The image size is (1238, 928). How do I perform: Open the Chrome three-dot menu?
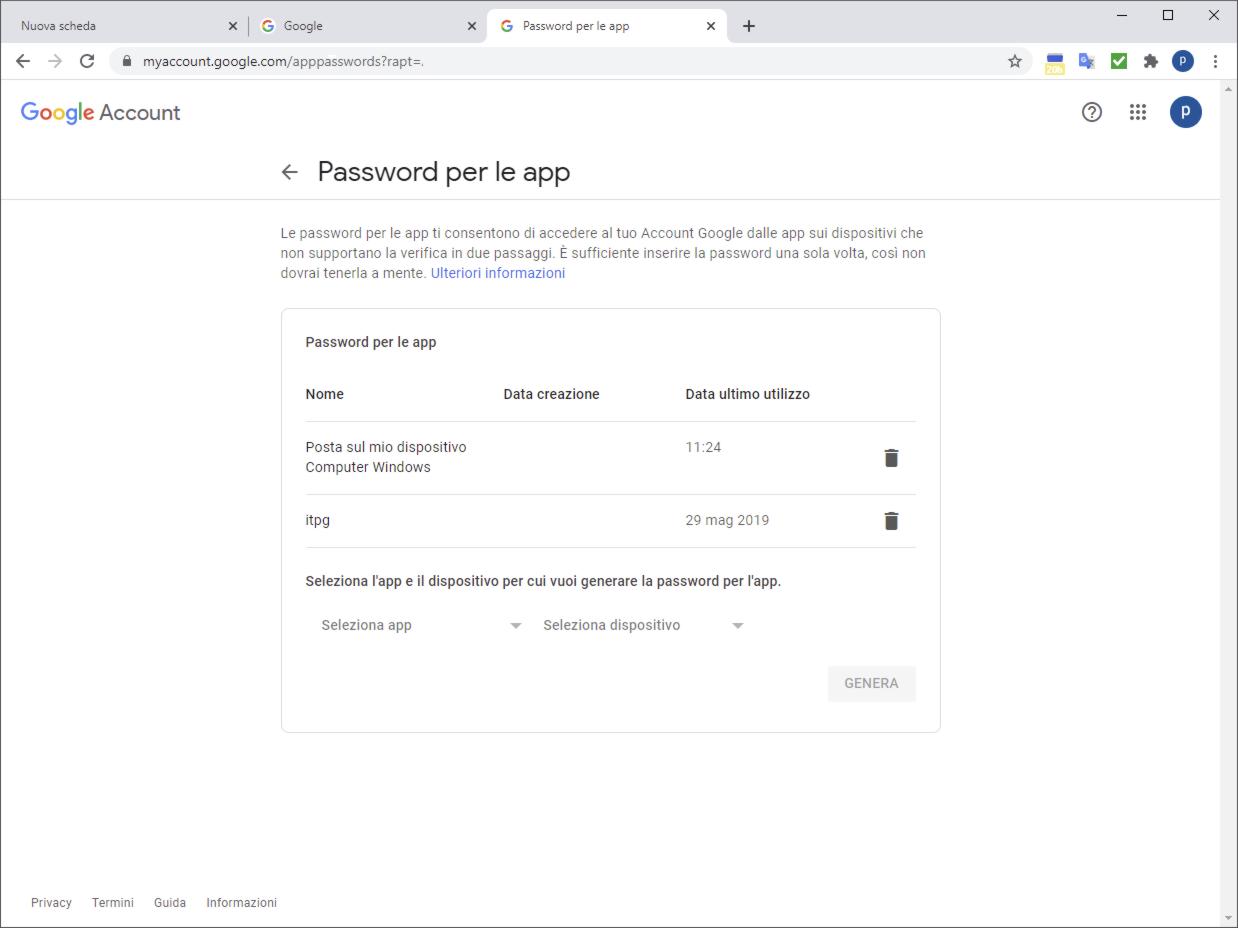(1215, 61)
